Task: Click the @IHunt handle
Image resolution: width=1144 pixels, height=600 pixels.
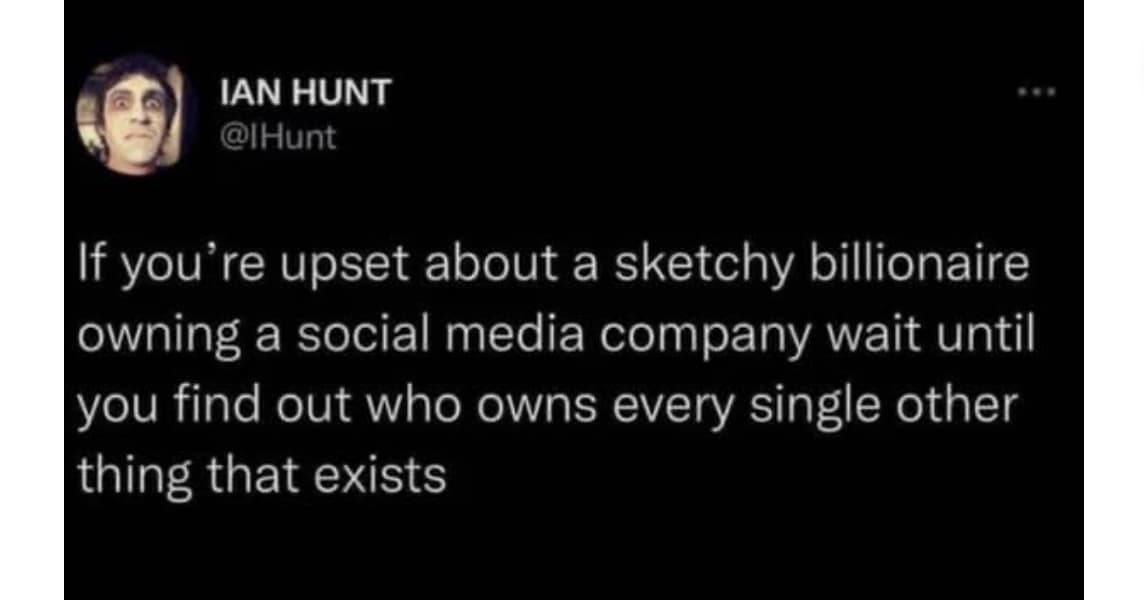Action: (278, 136)
